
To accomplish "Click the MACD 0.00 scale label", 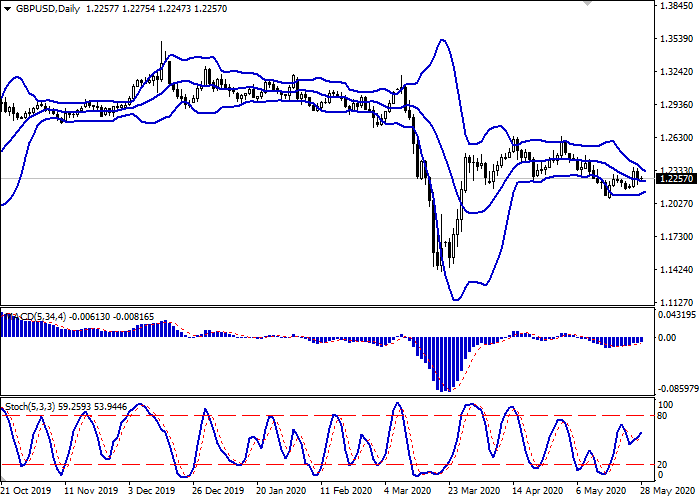I will [665, 338].
